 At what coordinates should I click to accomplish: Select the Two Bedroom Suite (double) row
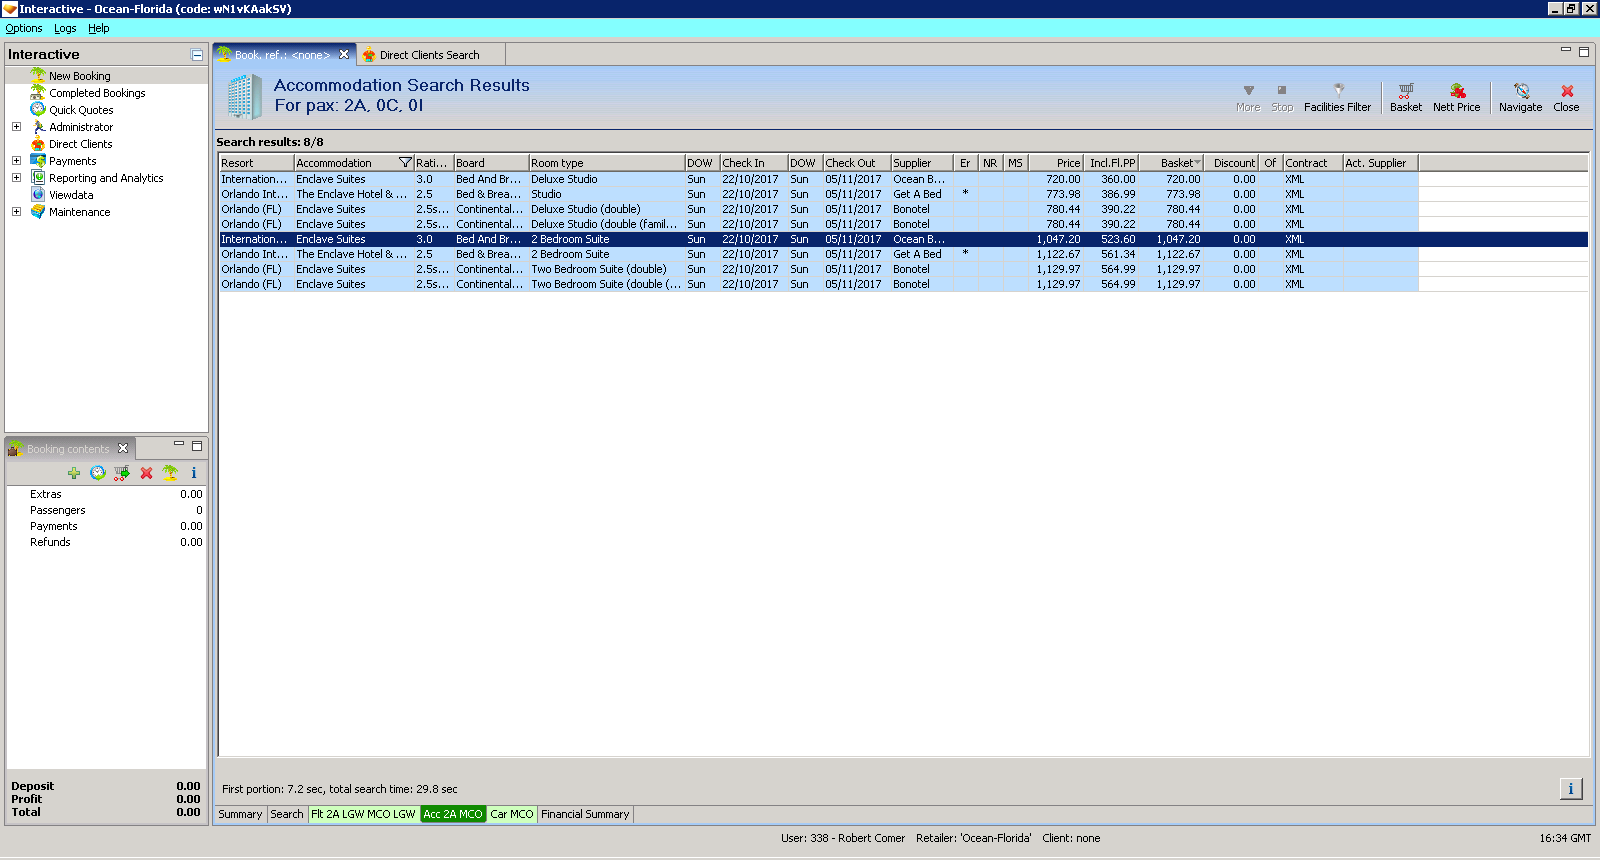[x=818, y=269]
